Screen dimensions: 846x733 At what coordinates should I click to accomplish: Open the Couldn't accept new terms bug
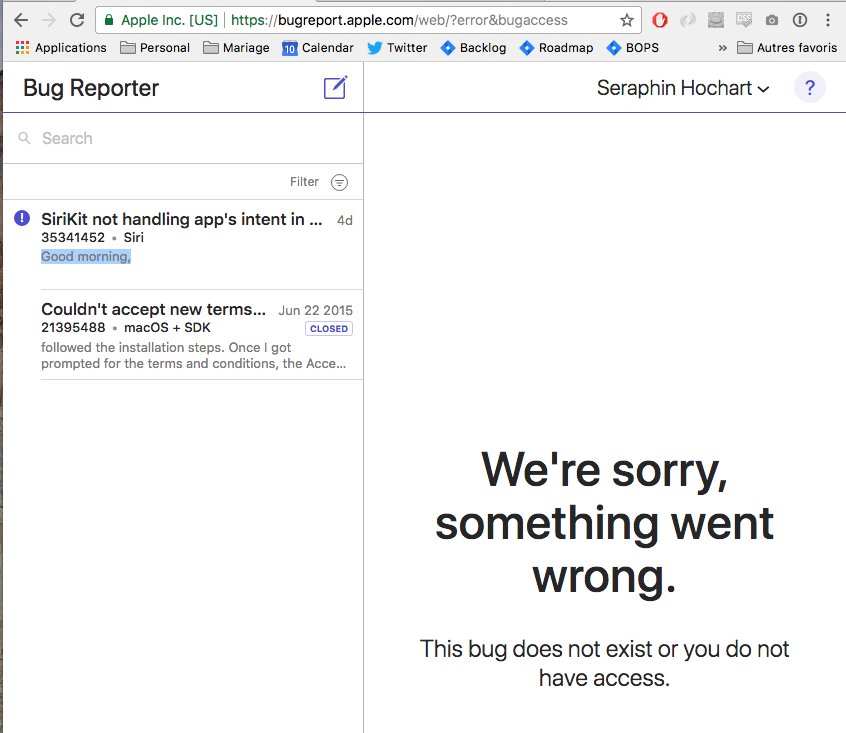point(183,335)
